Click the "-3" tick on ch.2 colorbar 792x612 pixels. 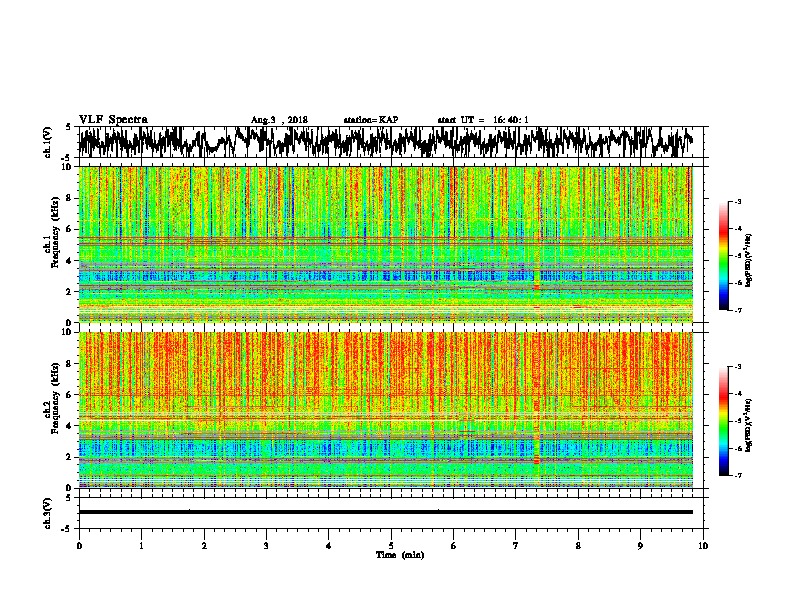(x=737, y=367)
